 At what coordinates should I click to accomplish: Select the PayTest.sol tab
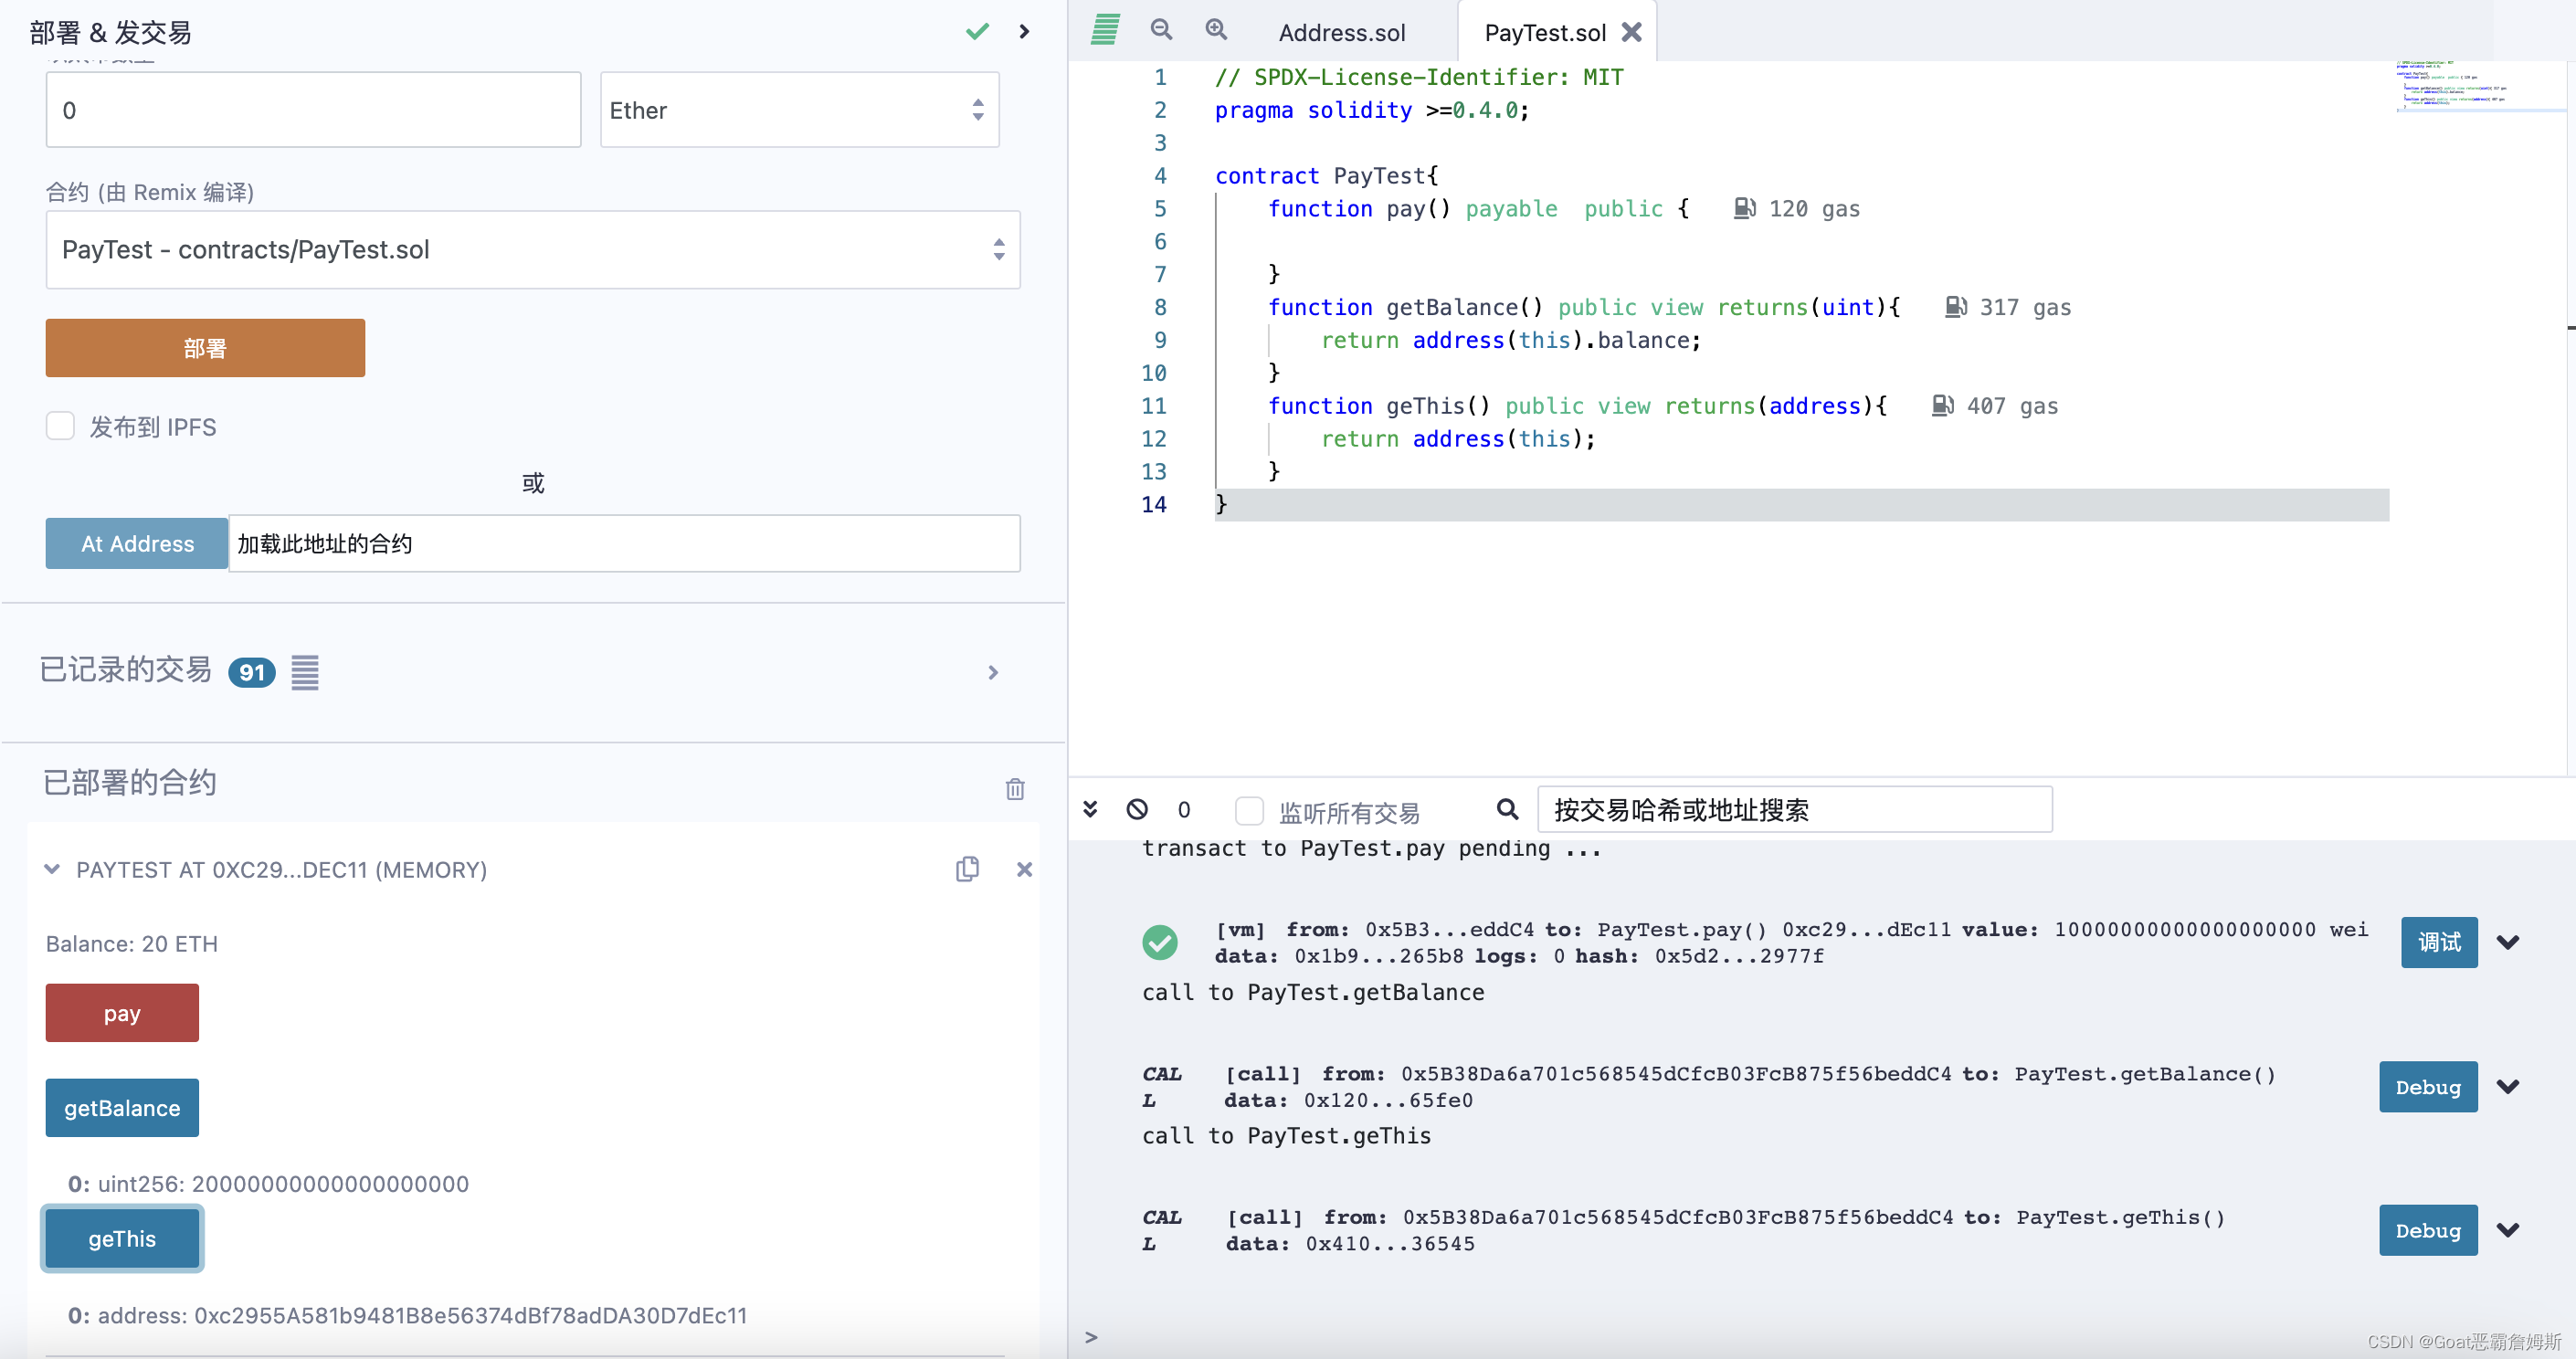point(1545,33)
